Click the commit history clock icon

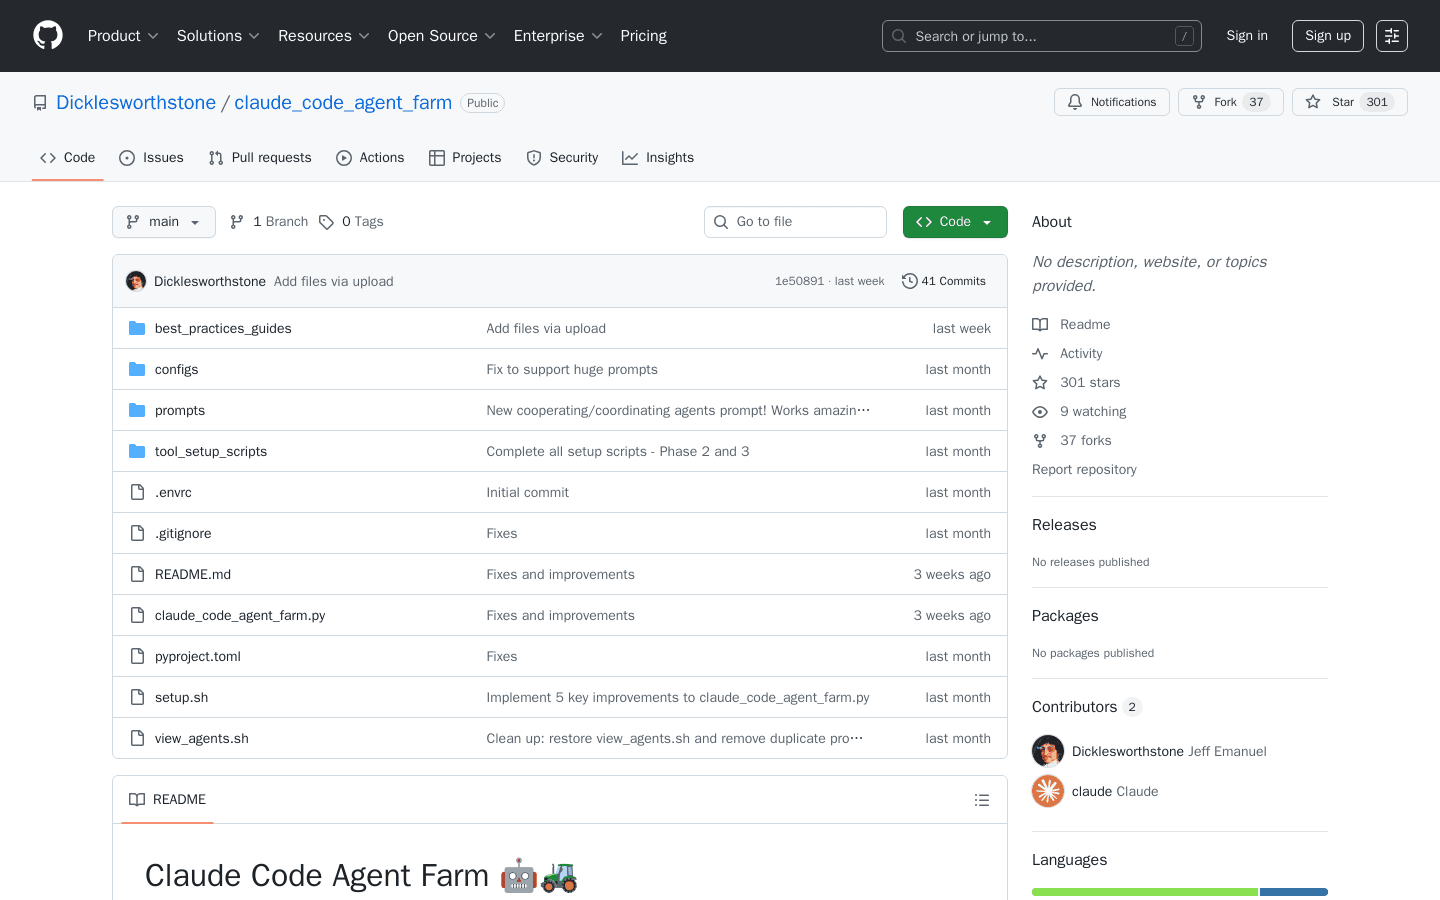click(909, 281)
